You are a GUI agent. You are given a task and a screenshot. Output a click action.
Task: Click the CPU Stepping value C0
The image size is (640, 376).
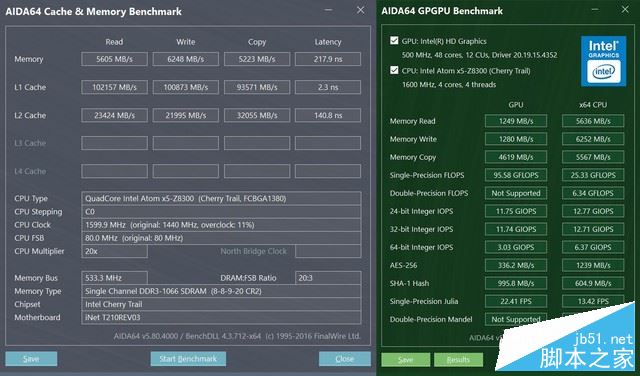click(x=221, y=211)
